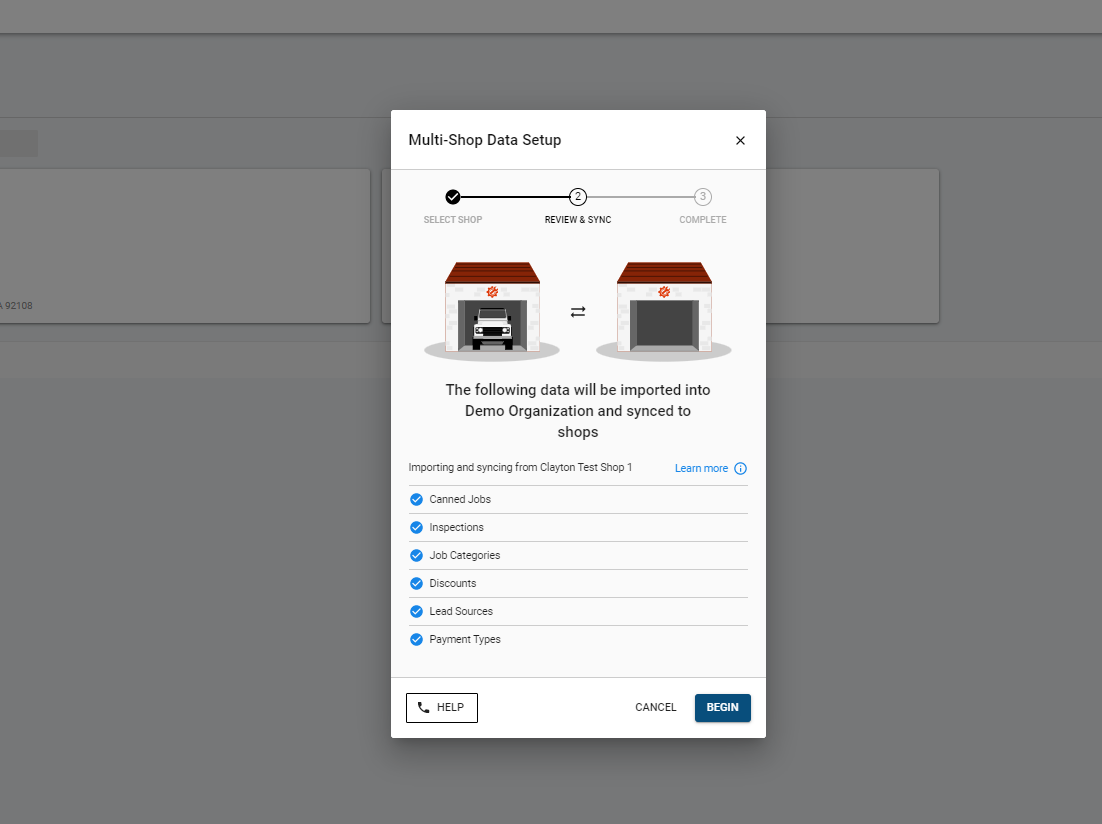Click 'Importing and syncing from Clayton Test Shop 1'
Image resolution: width=1102 pixels, height=824 pixels.
coord(520,468)
